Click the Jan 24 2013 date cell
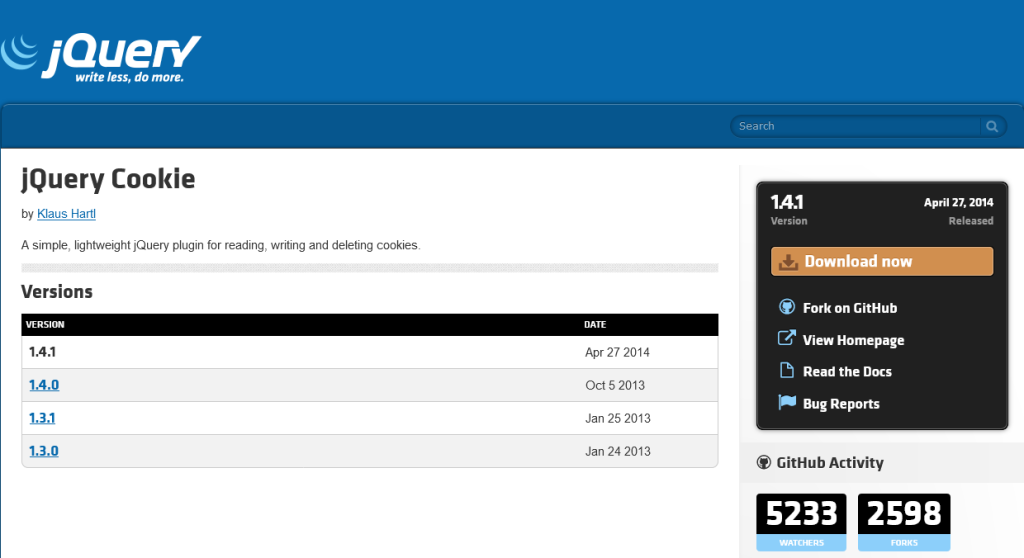The height and width of the screenshot is (558, 1024). (618, 451)
